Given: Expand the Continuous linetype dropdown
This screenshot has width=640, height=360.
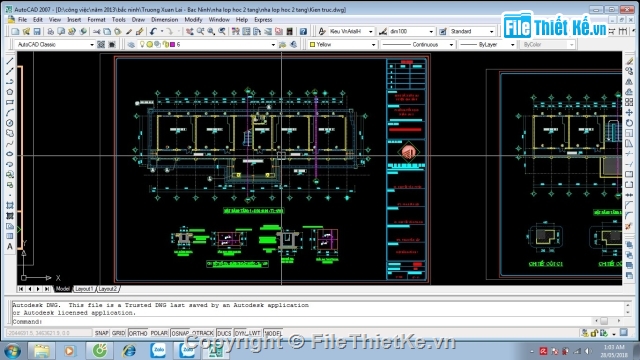Looking at the screenshot, I should click(418, 44).
